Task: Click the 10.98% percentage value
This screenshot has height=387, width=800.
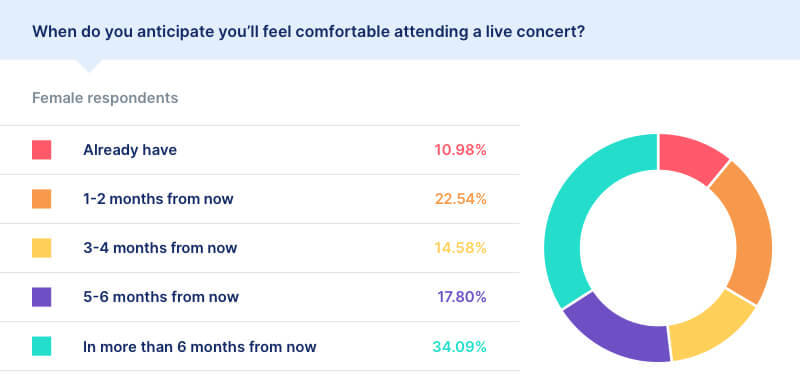Action: coord(460,150)
